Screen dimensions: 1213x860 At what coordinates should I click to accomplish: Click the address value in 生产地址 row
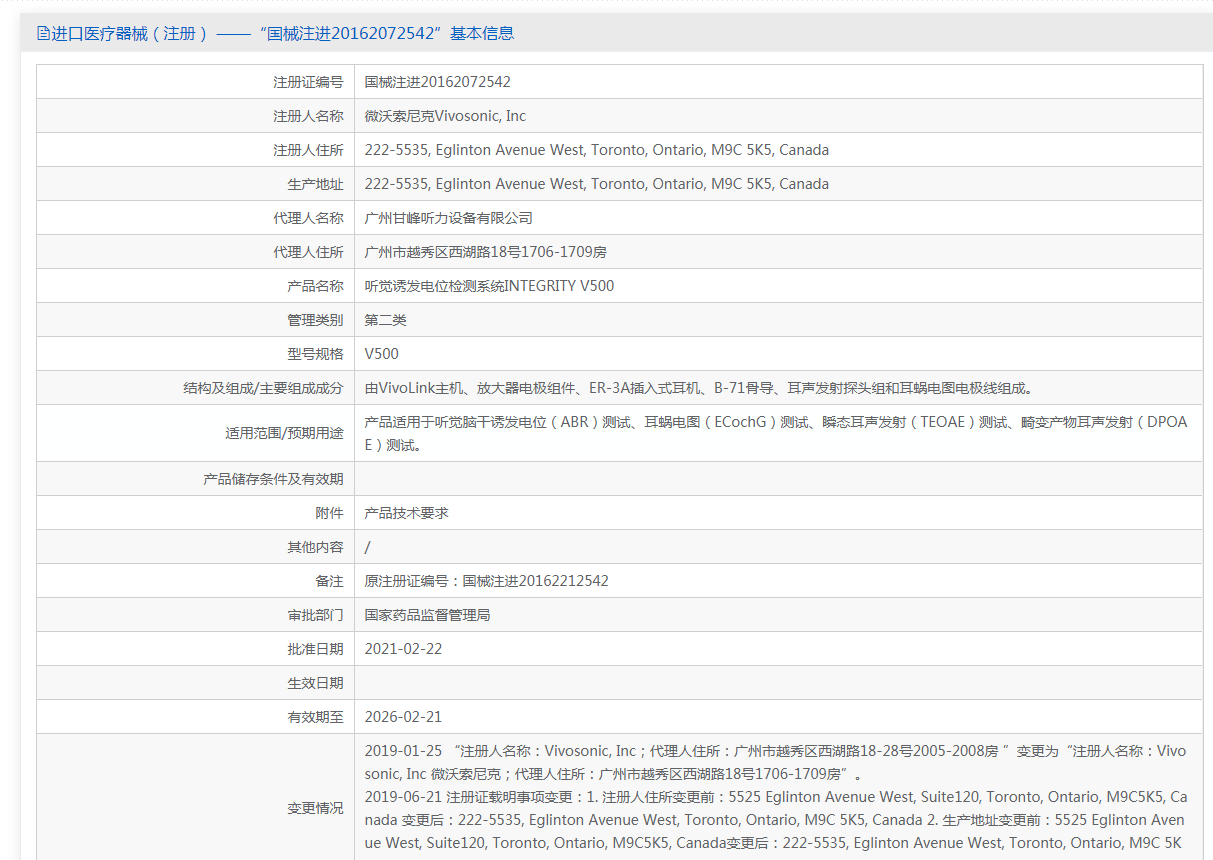tap(597, 184)
